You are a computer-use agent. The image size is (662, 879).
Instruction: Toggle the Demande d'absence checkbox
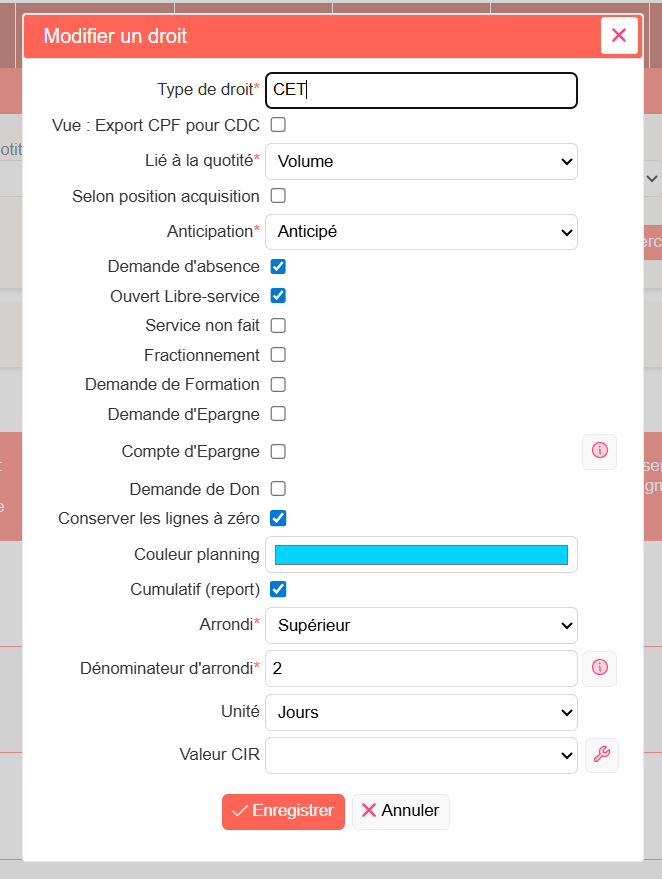click(278, 266)
